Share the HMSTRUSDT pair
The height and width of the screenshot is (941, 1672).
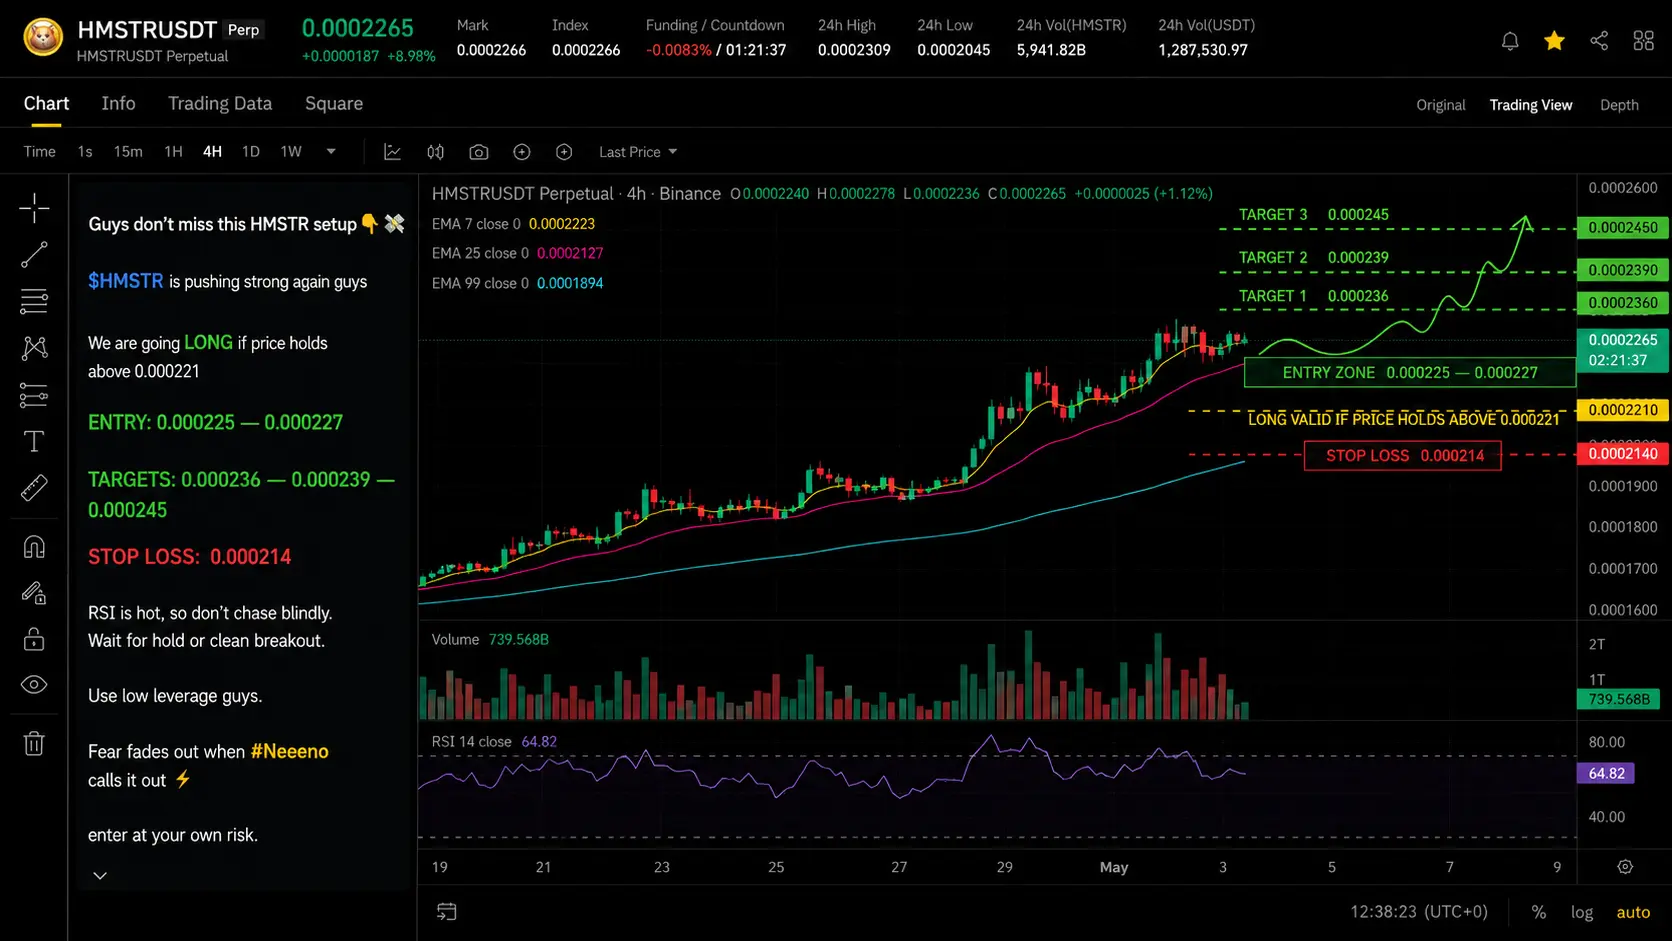pyautogui.click(x=1599, y=41)
